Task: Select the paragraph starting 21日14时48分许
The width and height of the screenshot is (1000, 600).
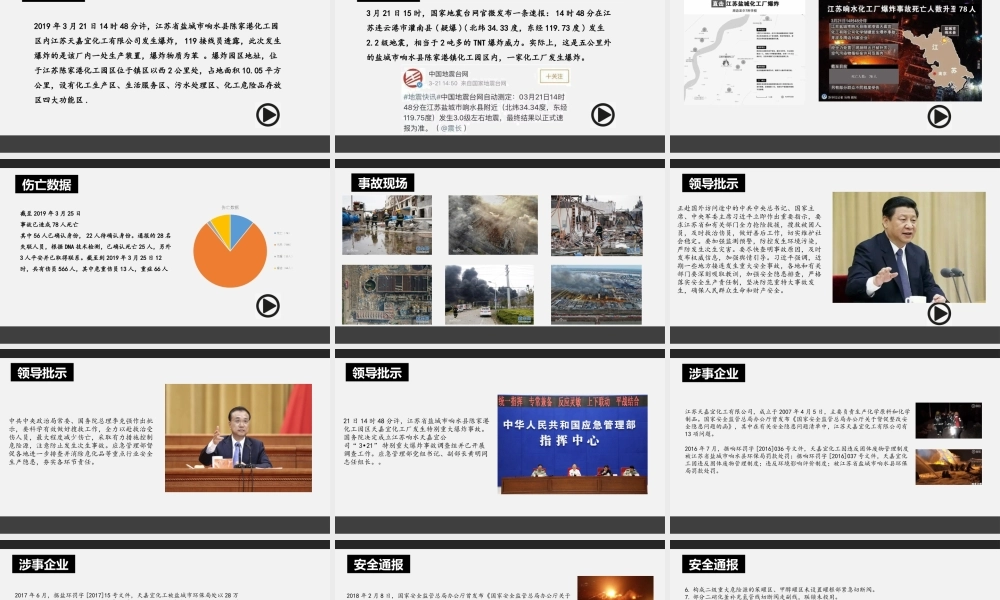Action: click(x=416, y=441)
